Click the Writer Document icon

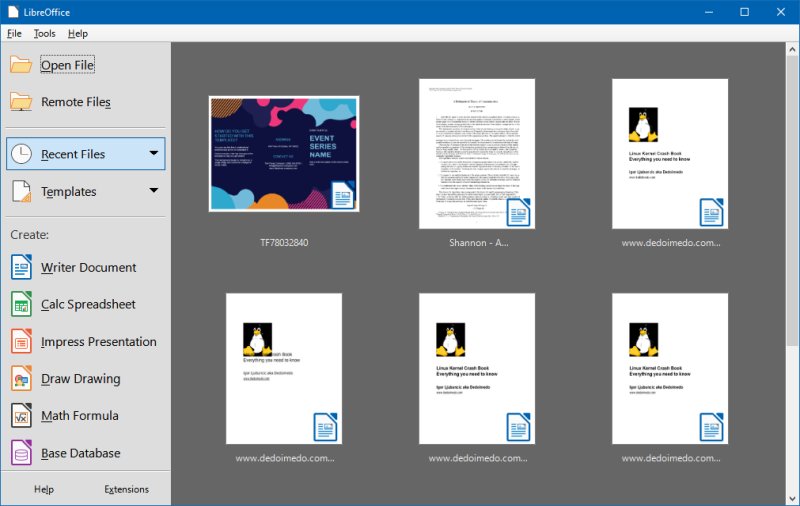click(22, 267)
